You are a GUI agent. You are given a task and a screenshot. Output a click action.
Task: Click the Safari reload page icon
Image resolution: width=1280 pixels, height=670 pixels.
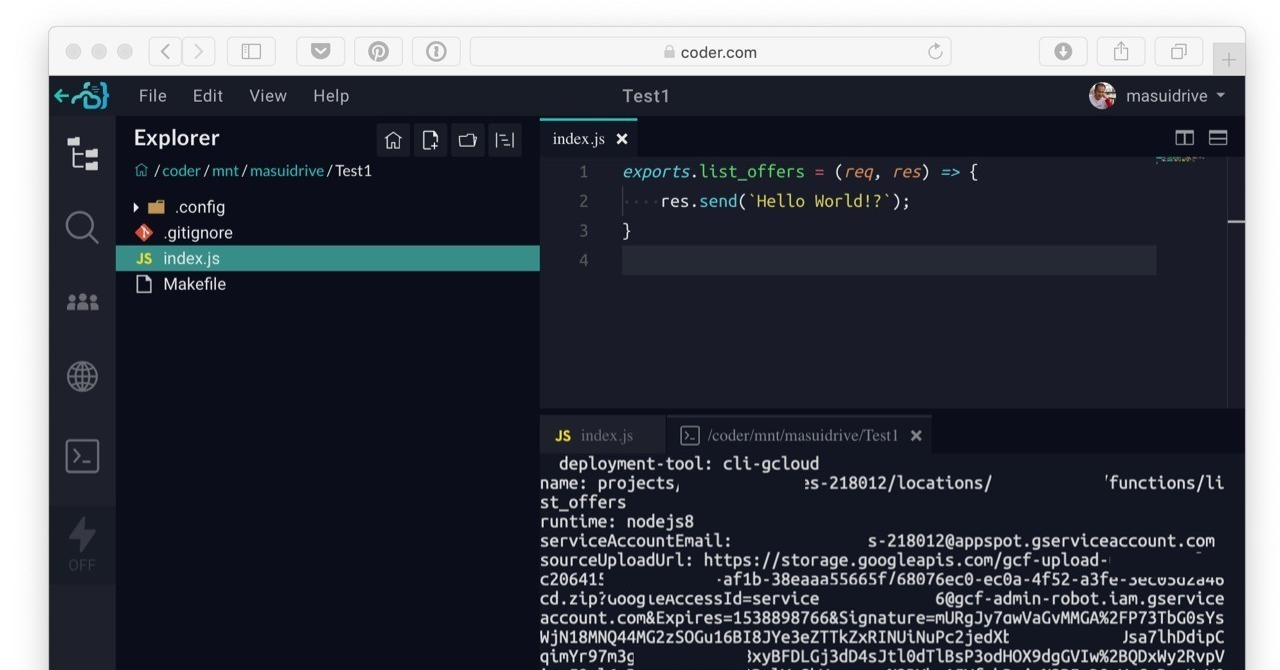point(935,51)
